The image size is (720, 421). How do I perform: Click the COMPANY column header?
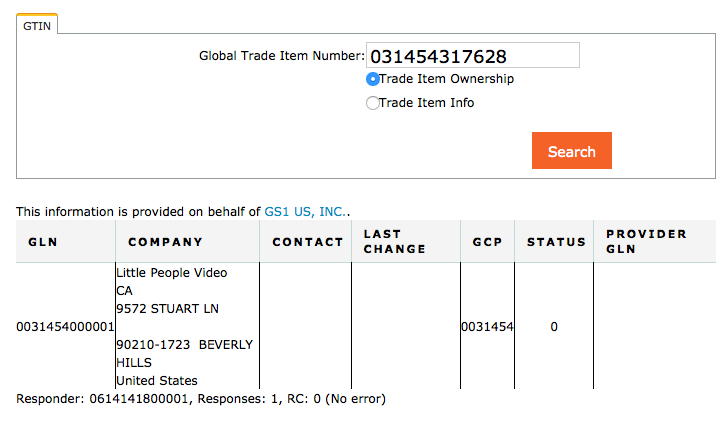[x=165, y=242]
